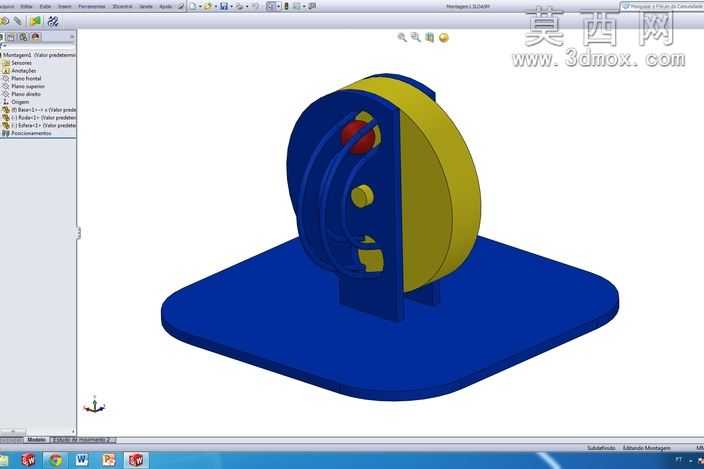
Task: Select the Roda<1> component
Action: [43, 118]
